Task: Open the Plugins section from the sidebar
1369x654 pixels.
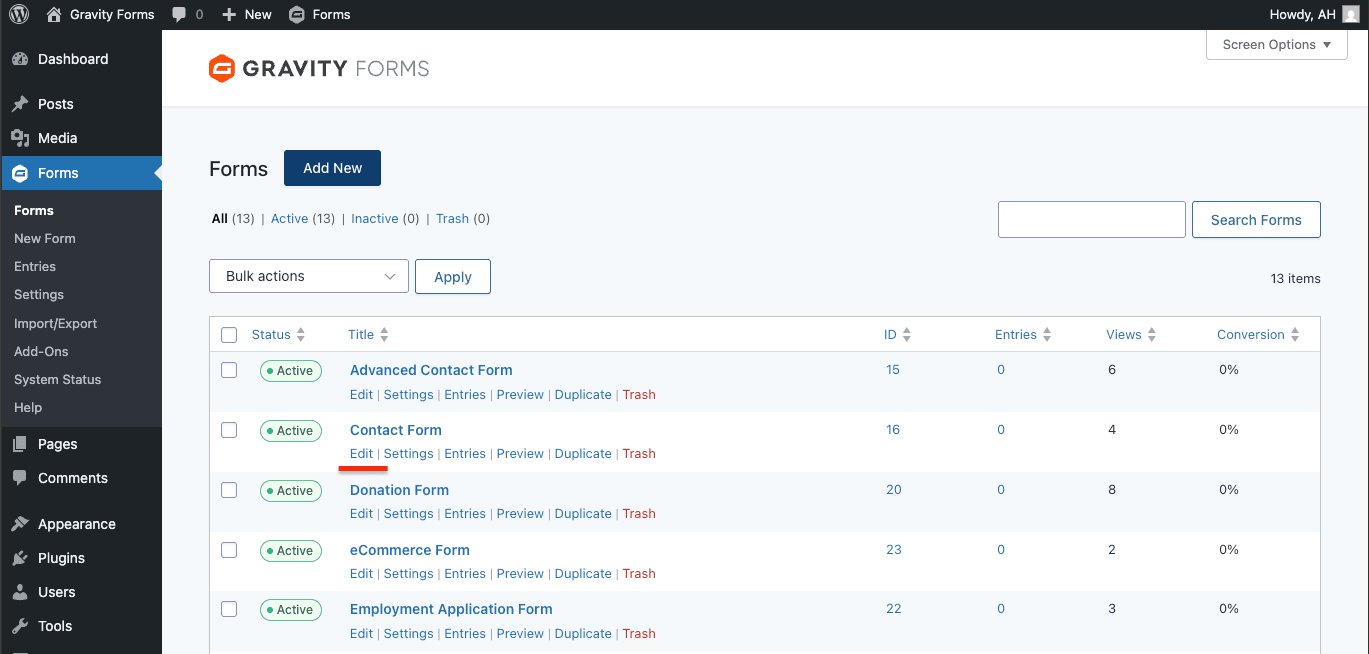Action: 60,558
